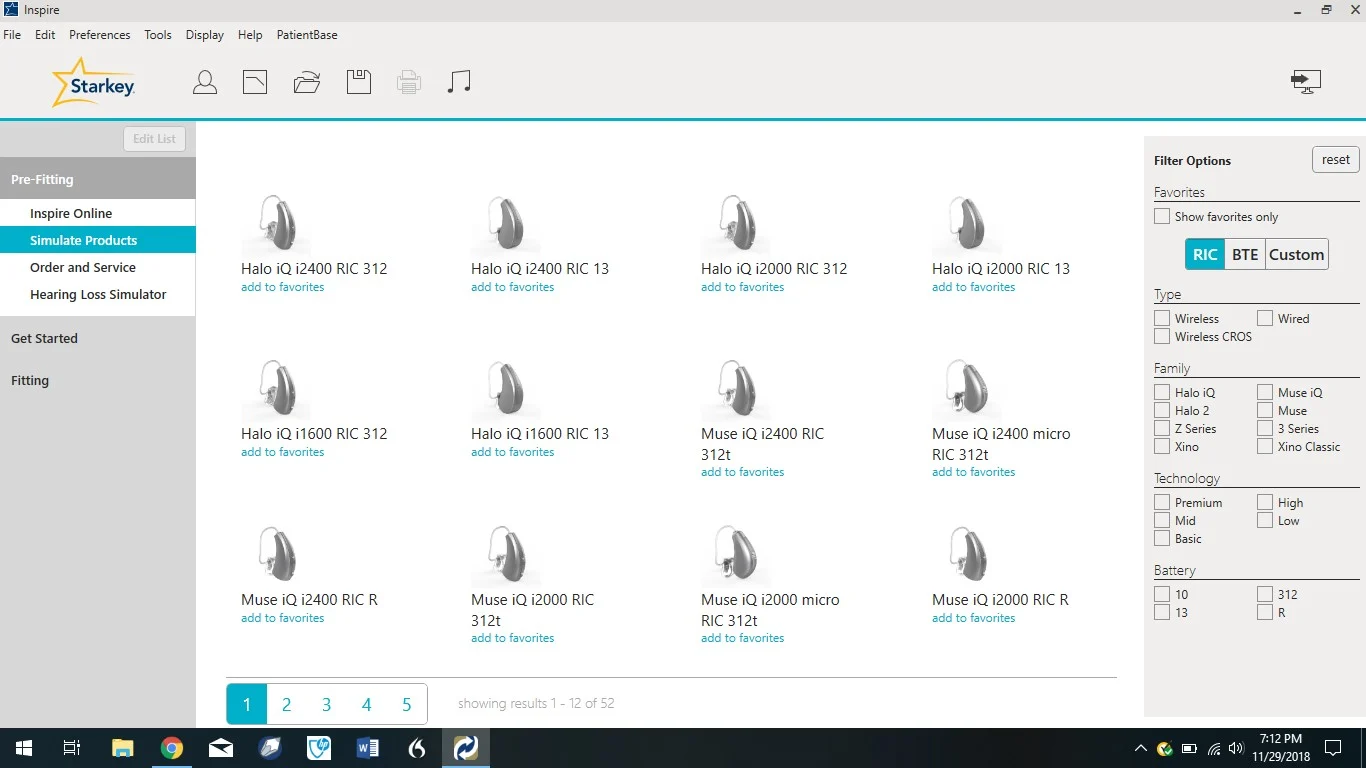The image size is (1366, 768).
Task: Open the patient profile icon in toolbar
Action: coord(205,82)
